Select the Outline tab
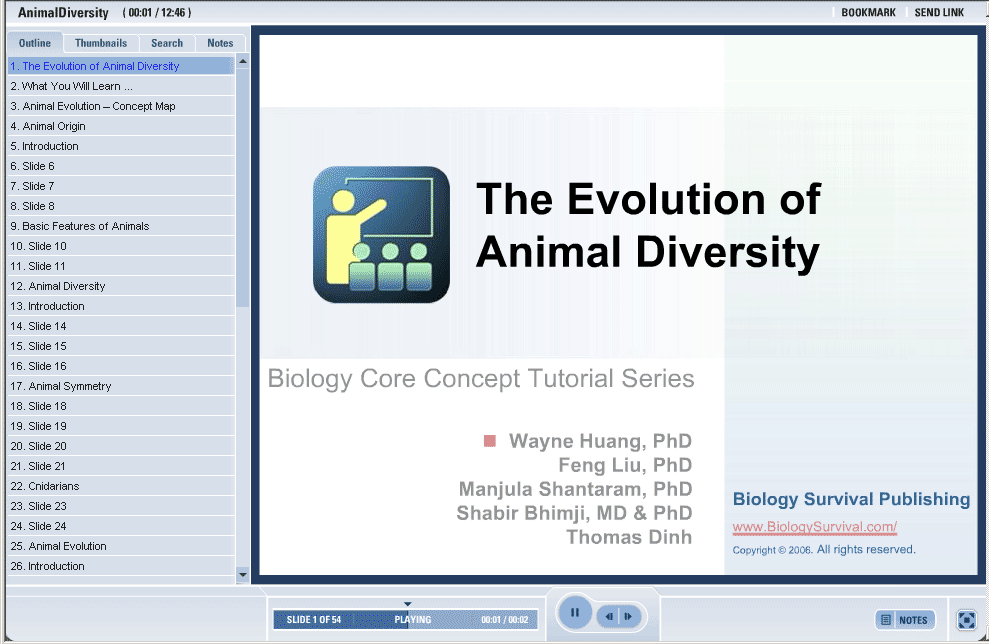The image size is (989, 644). [35, 43]
